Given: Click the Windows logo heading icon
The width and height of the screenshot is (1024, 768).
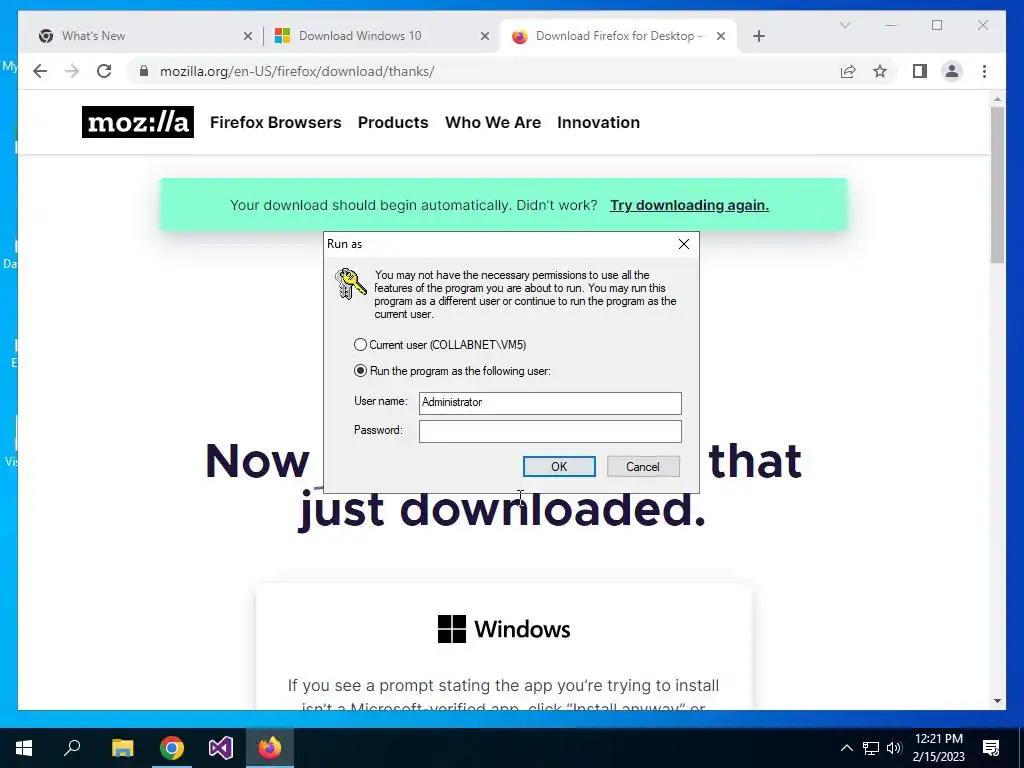Looking at the screenshot, I should (452, 629).
